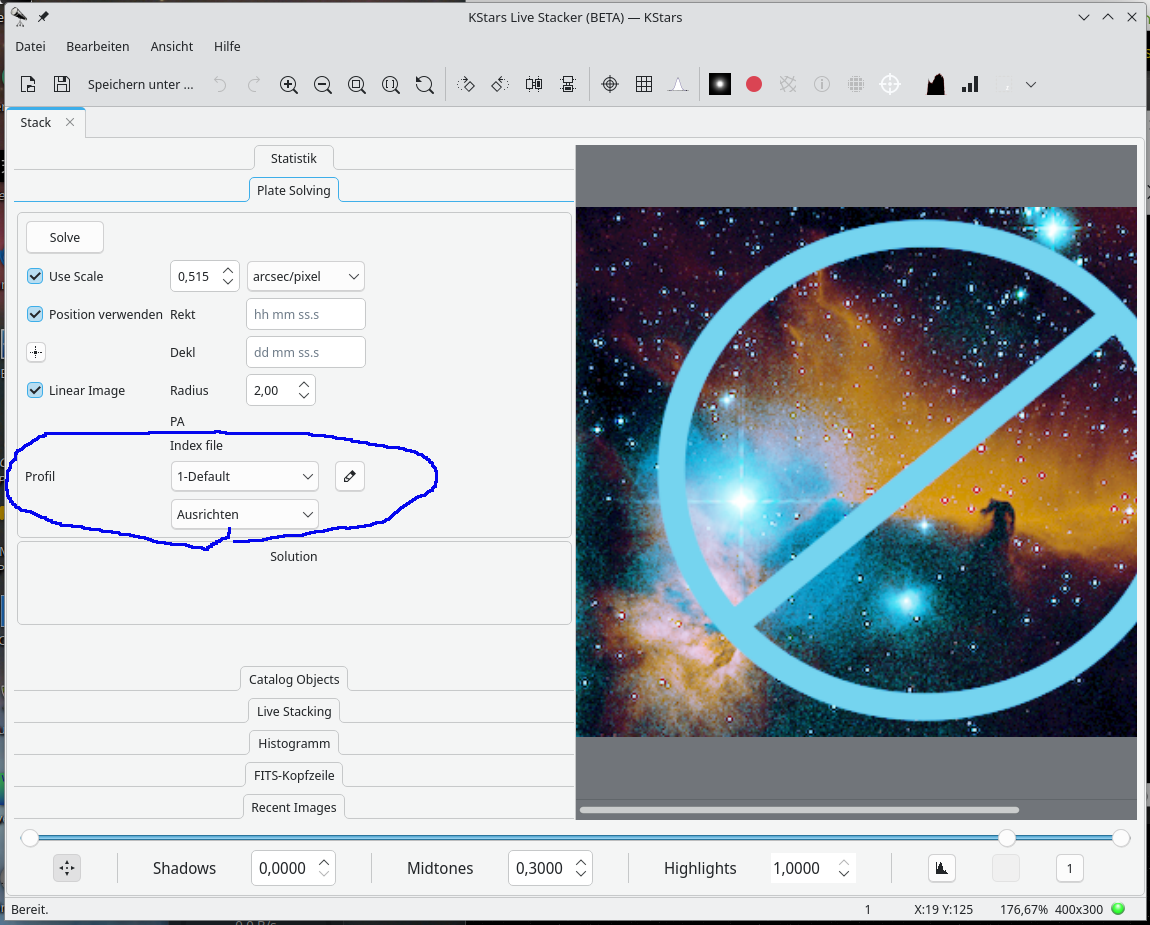
Task: Zoom in on the image
Action: 289,84
